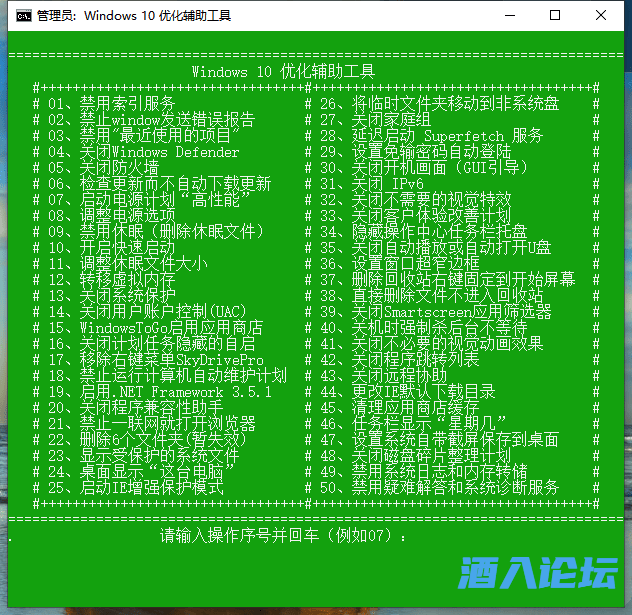Click the 酒入论坛 watermark logo
Screen dimensions: 632x615
538,574
